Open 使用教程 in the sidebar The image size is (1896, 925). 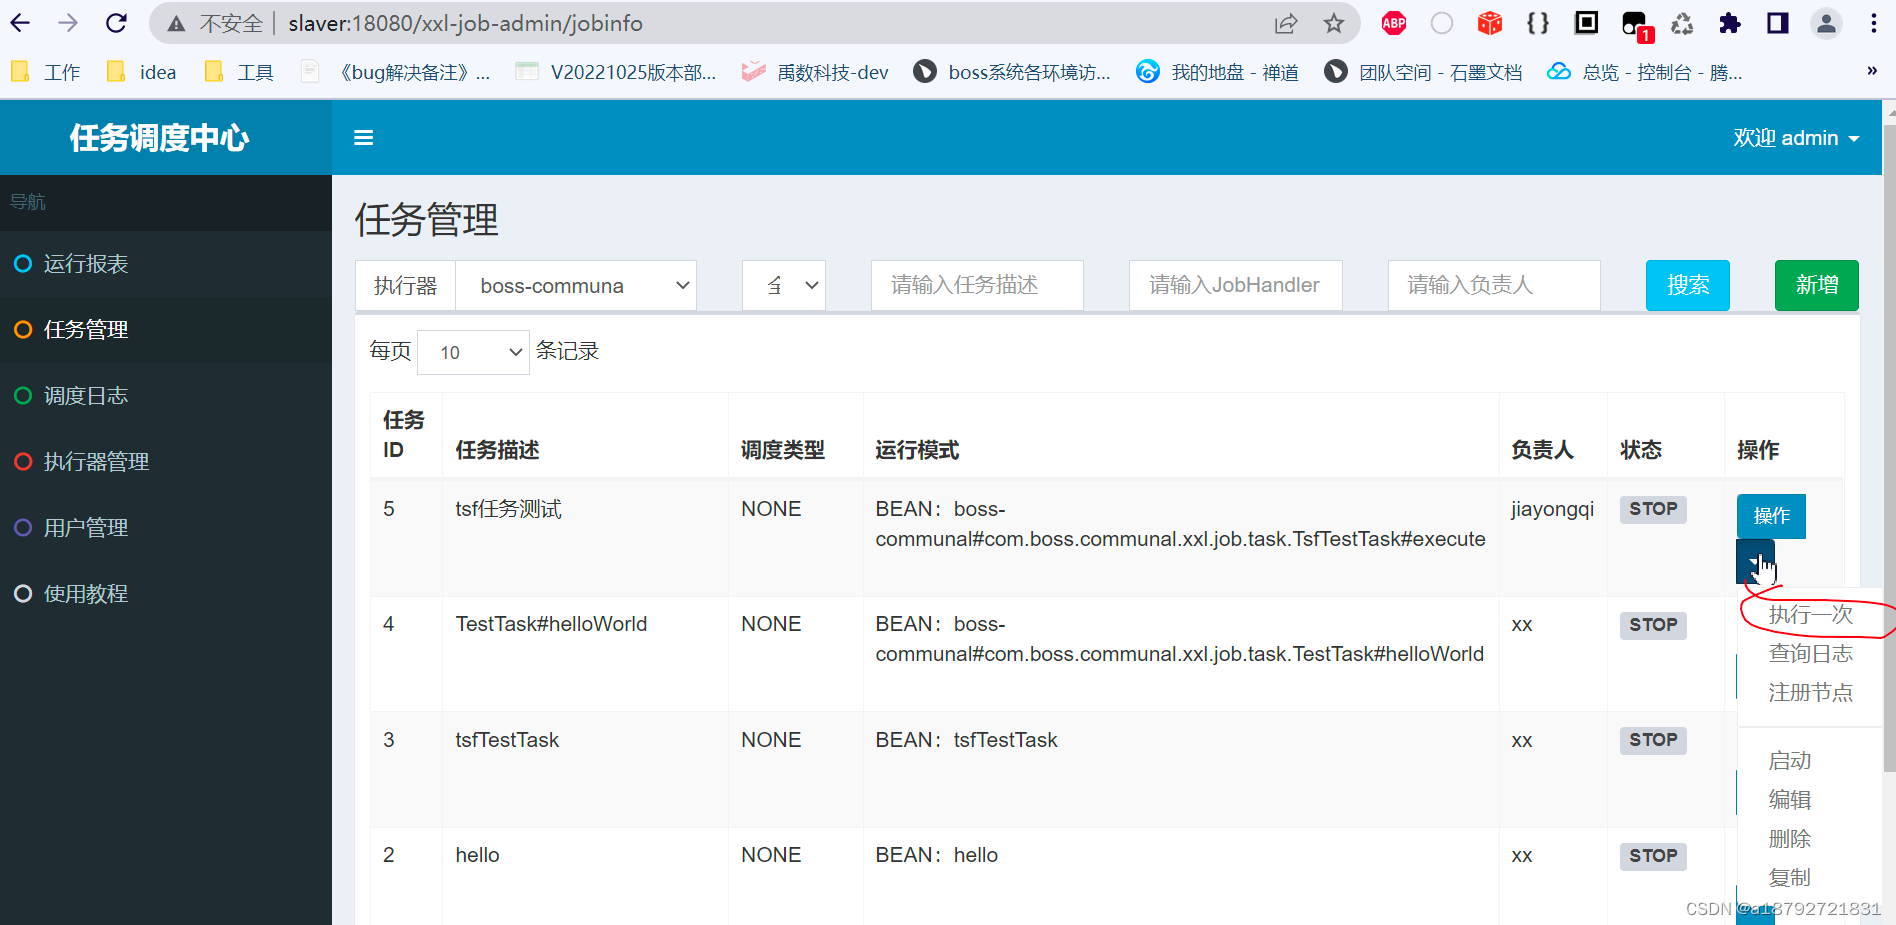166,594
